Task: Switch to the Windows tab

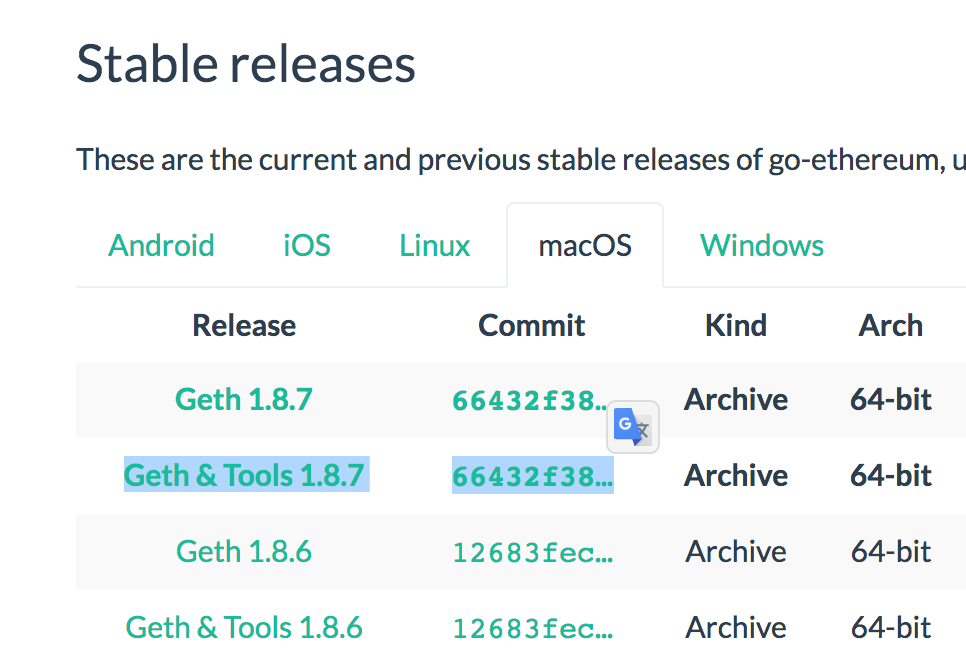Action: (761, 245)
